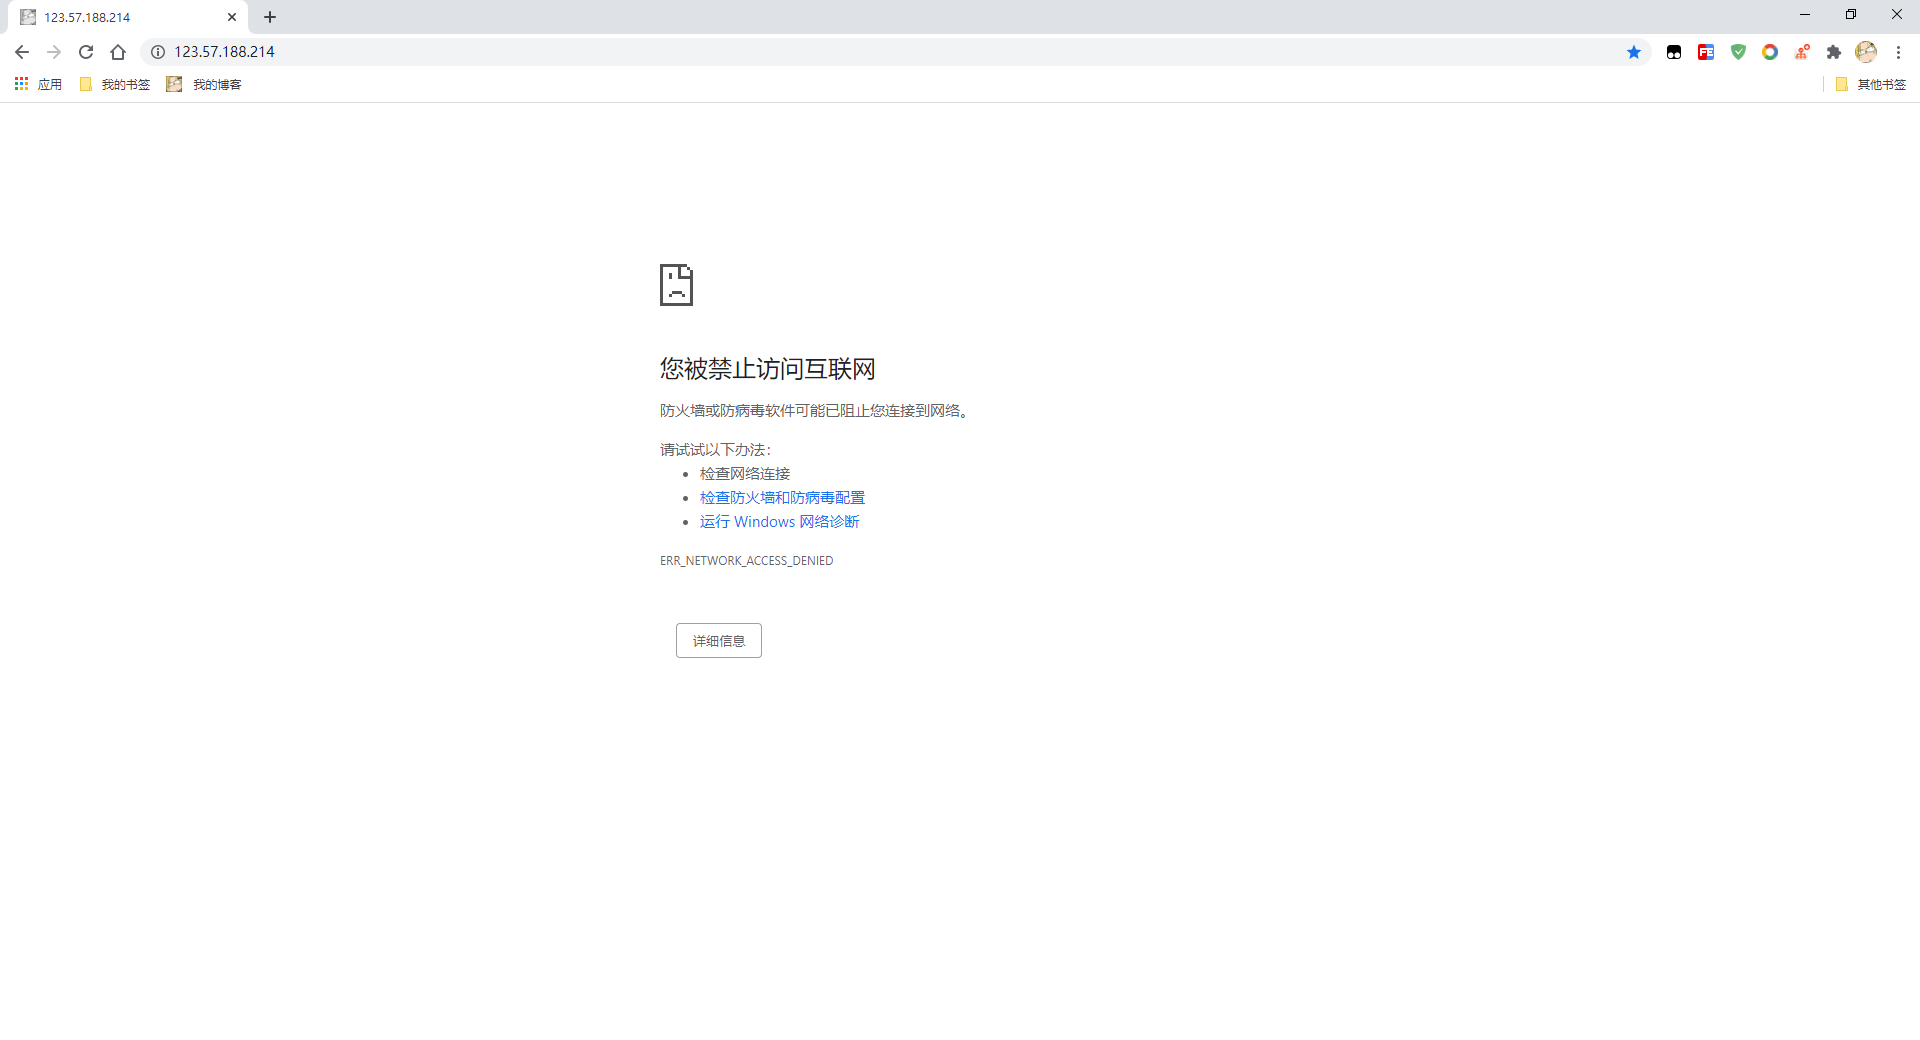Click the 检查网络连接 list item
1920x1040 pixels.
pos(745,474)
